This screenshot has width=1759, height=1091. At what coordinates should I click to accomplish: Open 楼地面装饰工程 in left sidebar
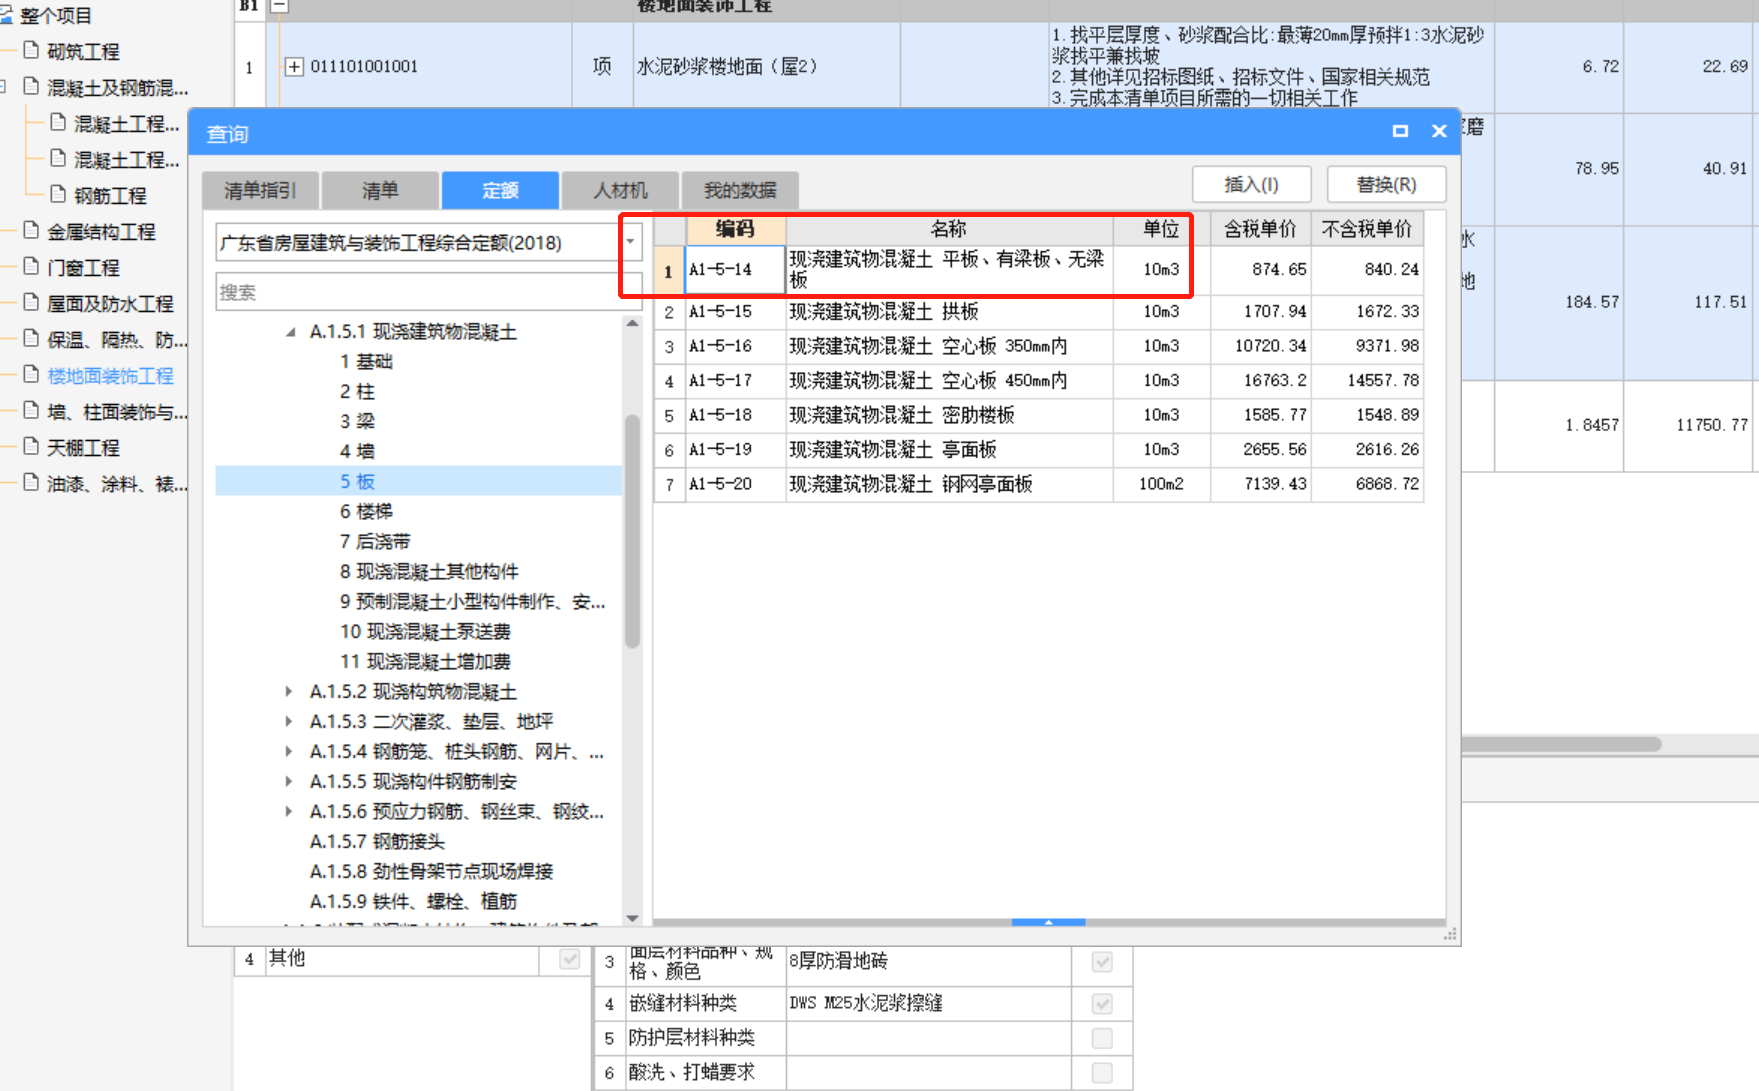(110, 376)
